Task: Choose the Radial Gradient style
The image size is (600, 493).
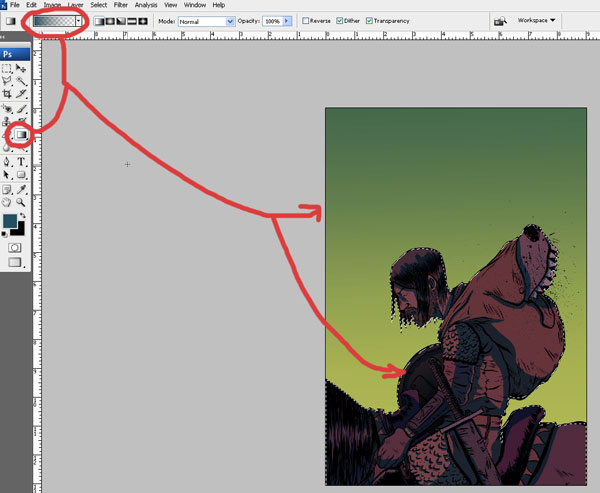Action: click(110, 21)
